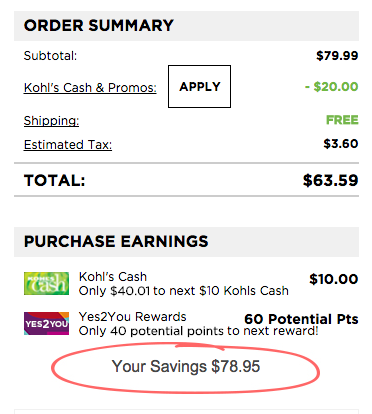Screen dimensions: 372x414
Task: Click the $3.60 estimated tax amount
Action: point(341,144)
